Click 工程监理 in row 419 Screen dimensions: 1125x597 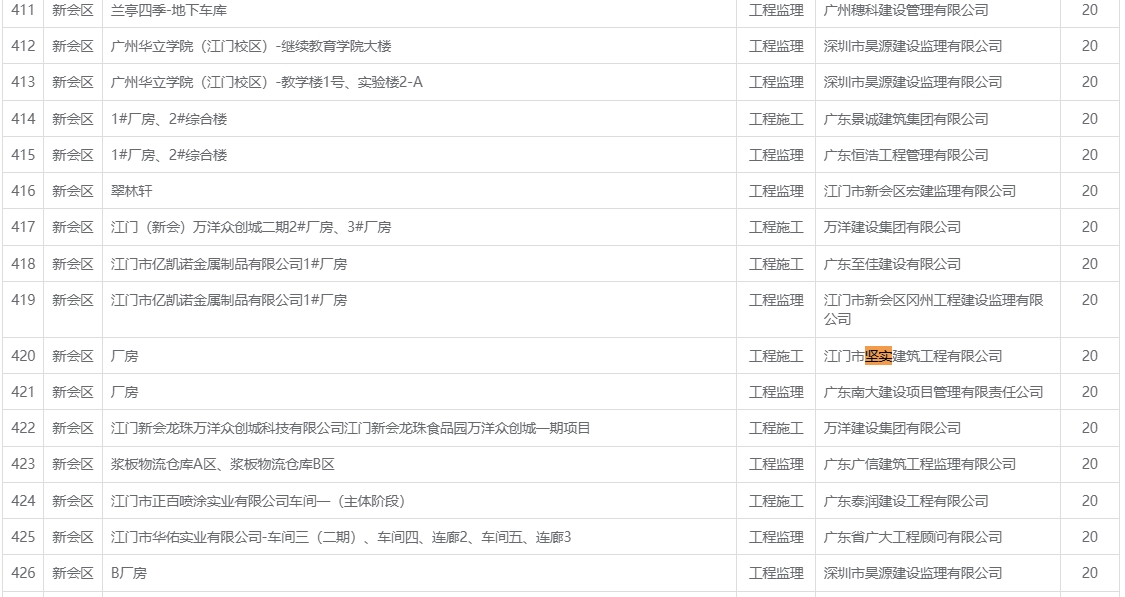[x=776, y=300]
